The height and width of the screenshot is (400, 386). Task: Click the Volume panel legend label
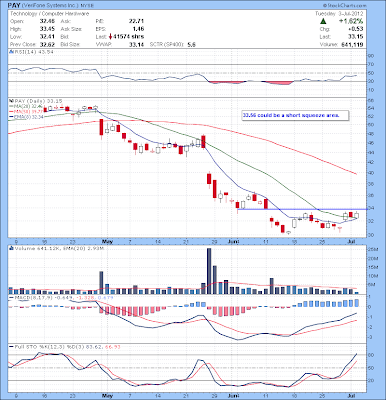[x=57, y=248]
